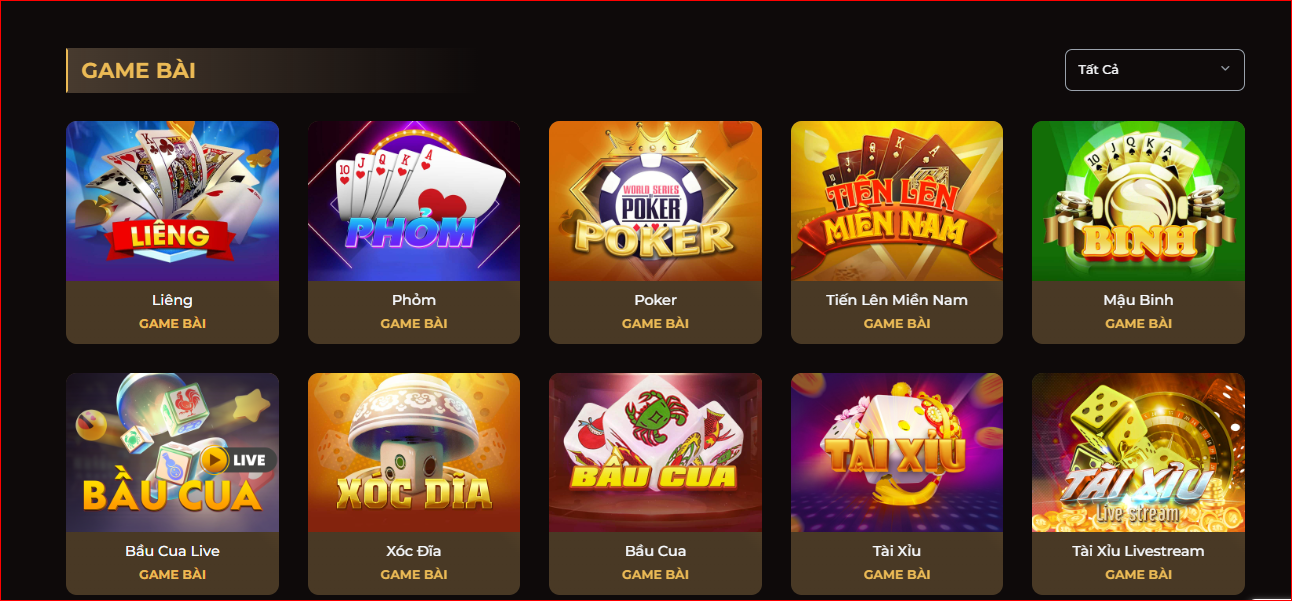
Task: Select GAME BÀI tag under Liêng
Action: 172,324
